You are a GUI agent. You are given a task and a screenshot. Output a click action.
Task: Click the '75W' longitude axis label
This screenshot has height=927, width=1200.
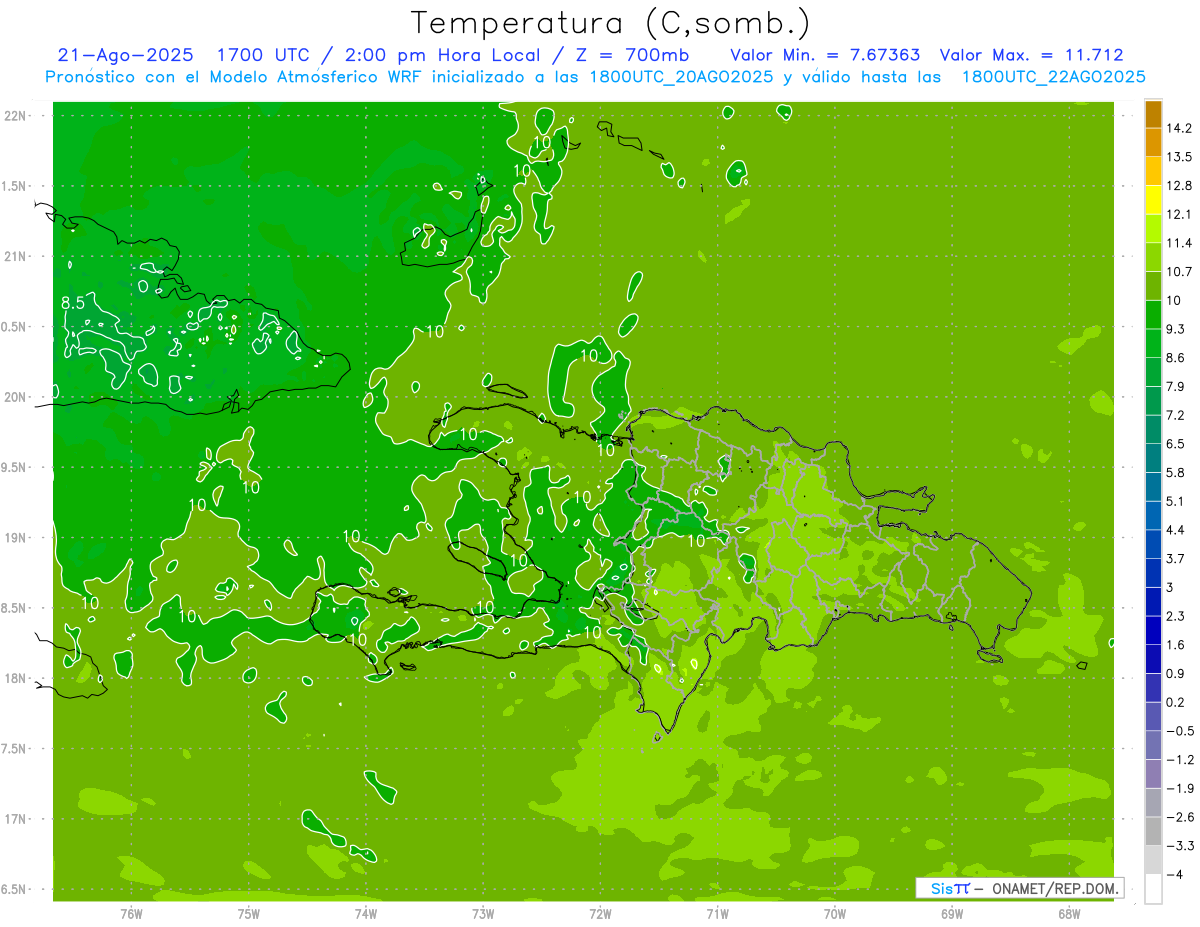tap(249, 913)
